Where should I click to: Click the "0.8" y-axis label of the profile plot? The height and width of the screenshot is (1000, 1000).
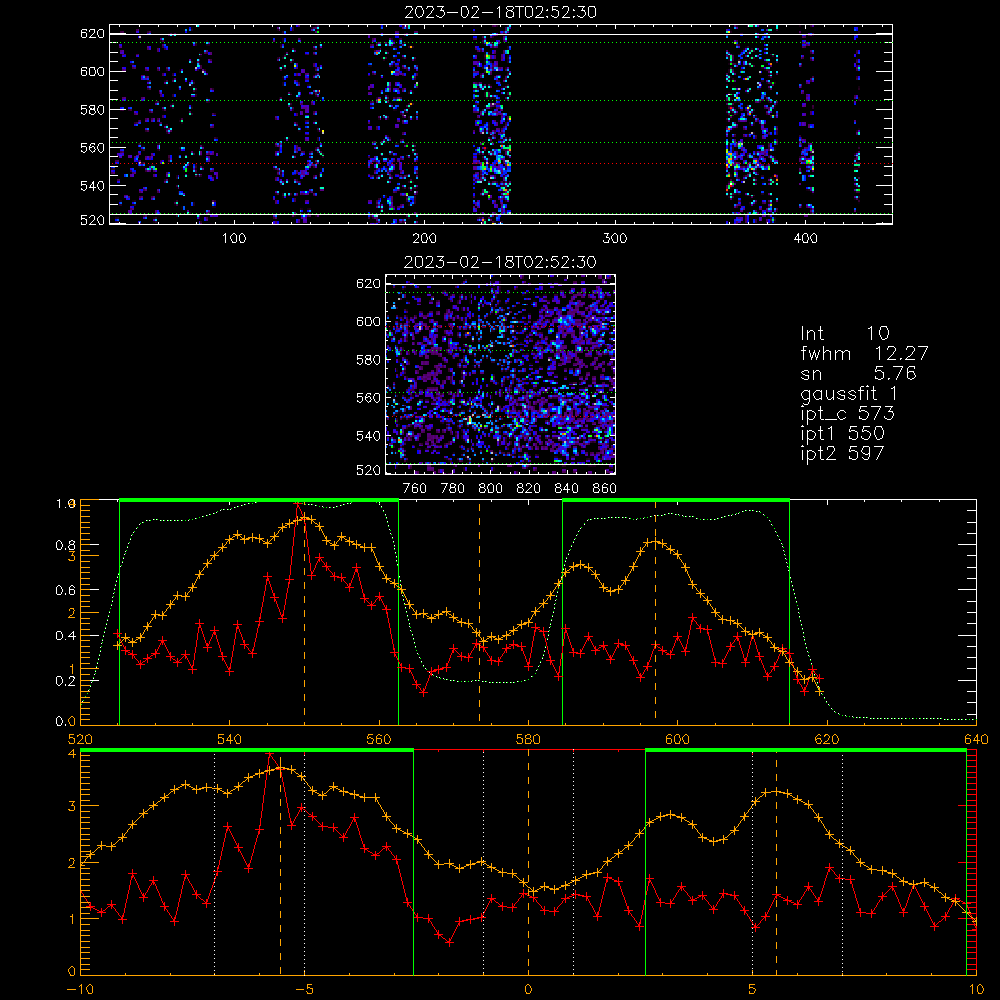click(x=65, y=545)
